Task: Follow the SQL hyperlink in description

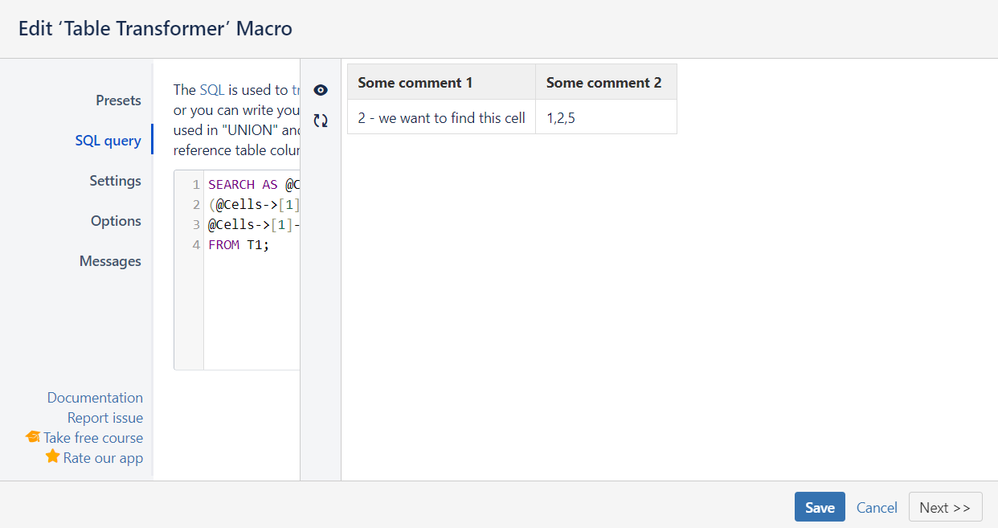Action: pyautogui.click(x=212, y=90)
